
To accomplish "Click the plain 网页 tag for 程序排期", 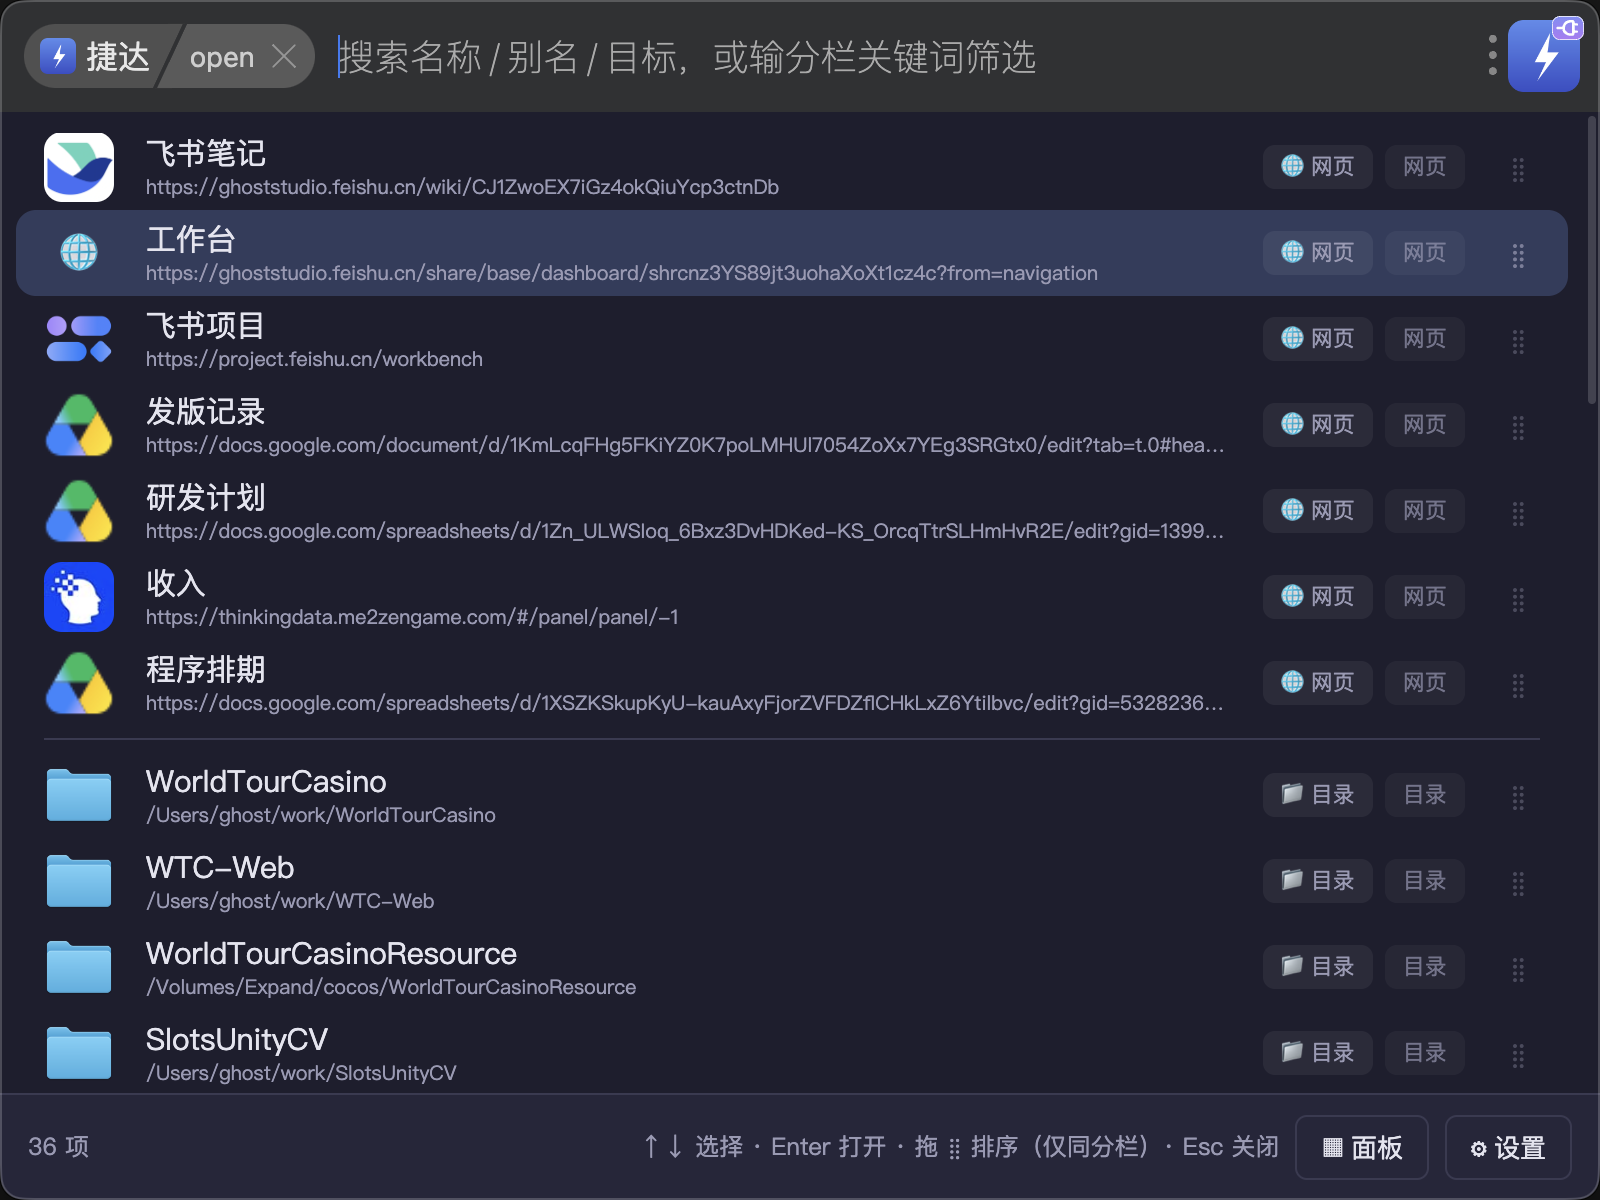I will click(1425, 682).
